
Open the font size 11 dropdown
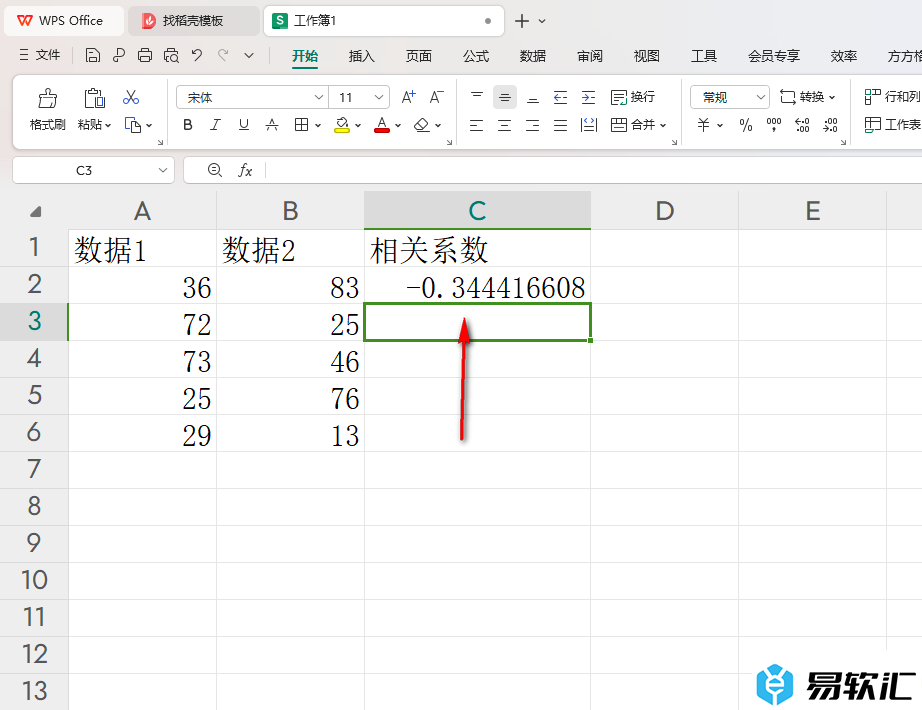pos(379,97)
